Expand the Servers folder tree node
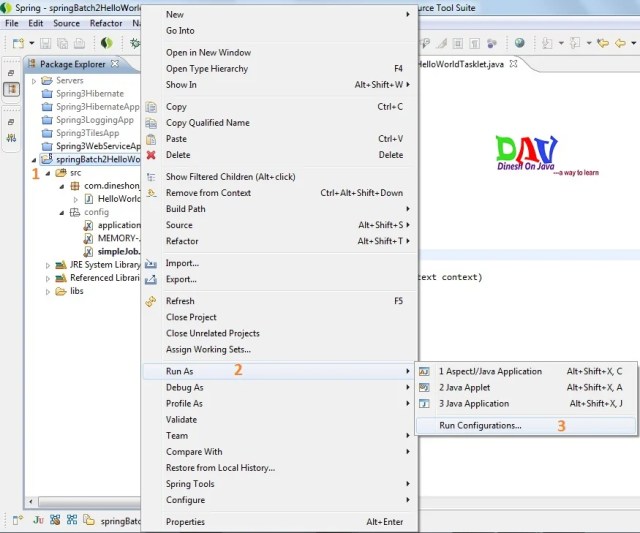 34,81
